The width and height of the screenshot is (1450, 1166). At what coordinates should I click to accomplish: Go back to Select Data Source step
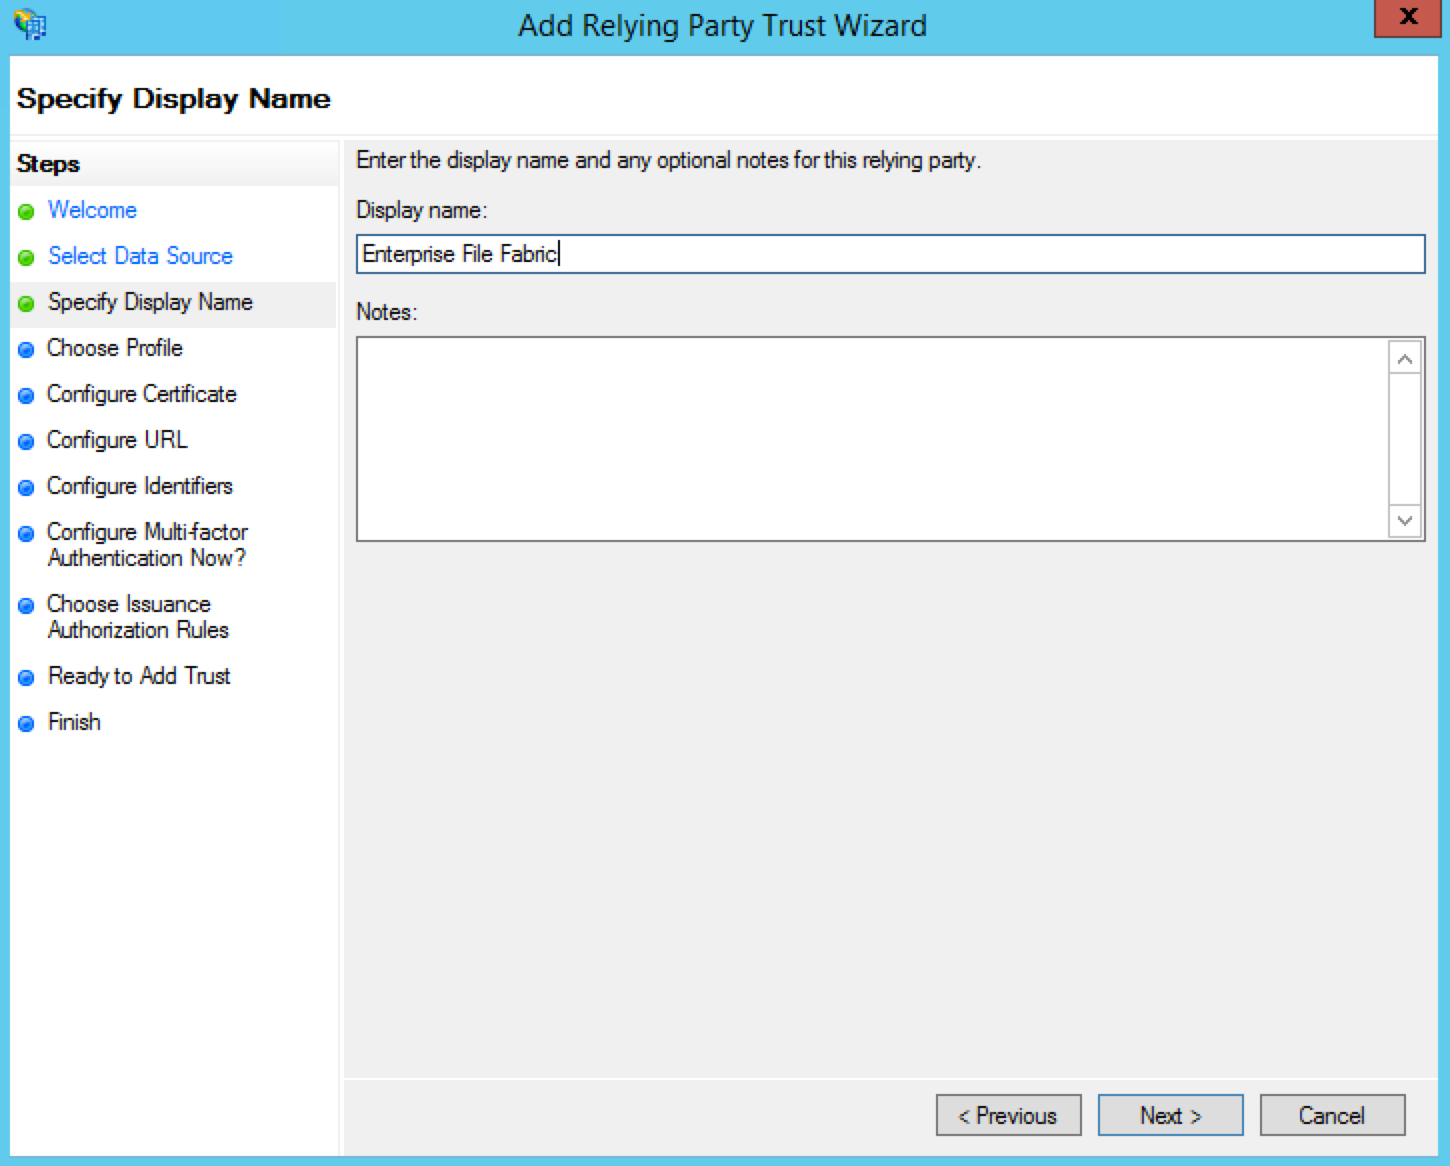click(140, 256)
